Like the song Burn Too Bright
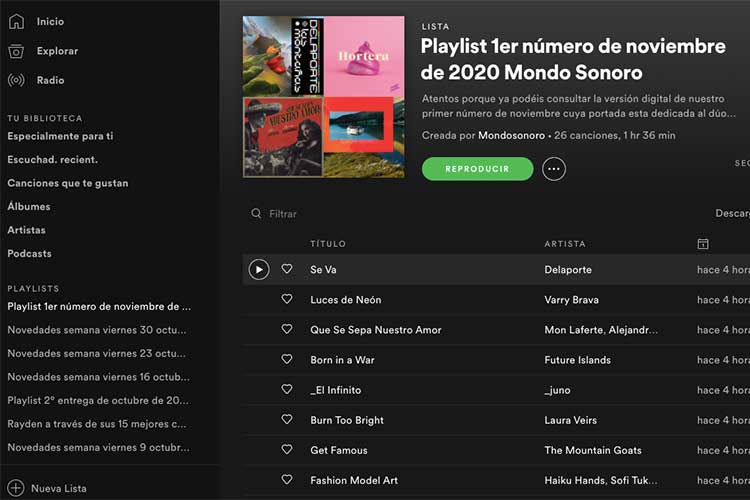750x500 pixels. pos(287,420)
